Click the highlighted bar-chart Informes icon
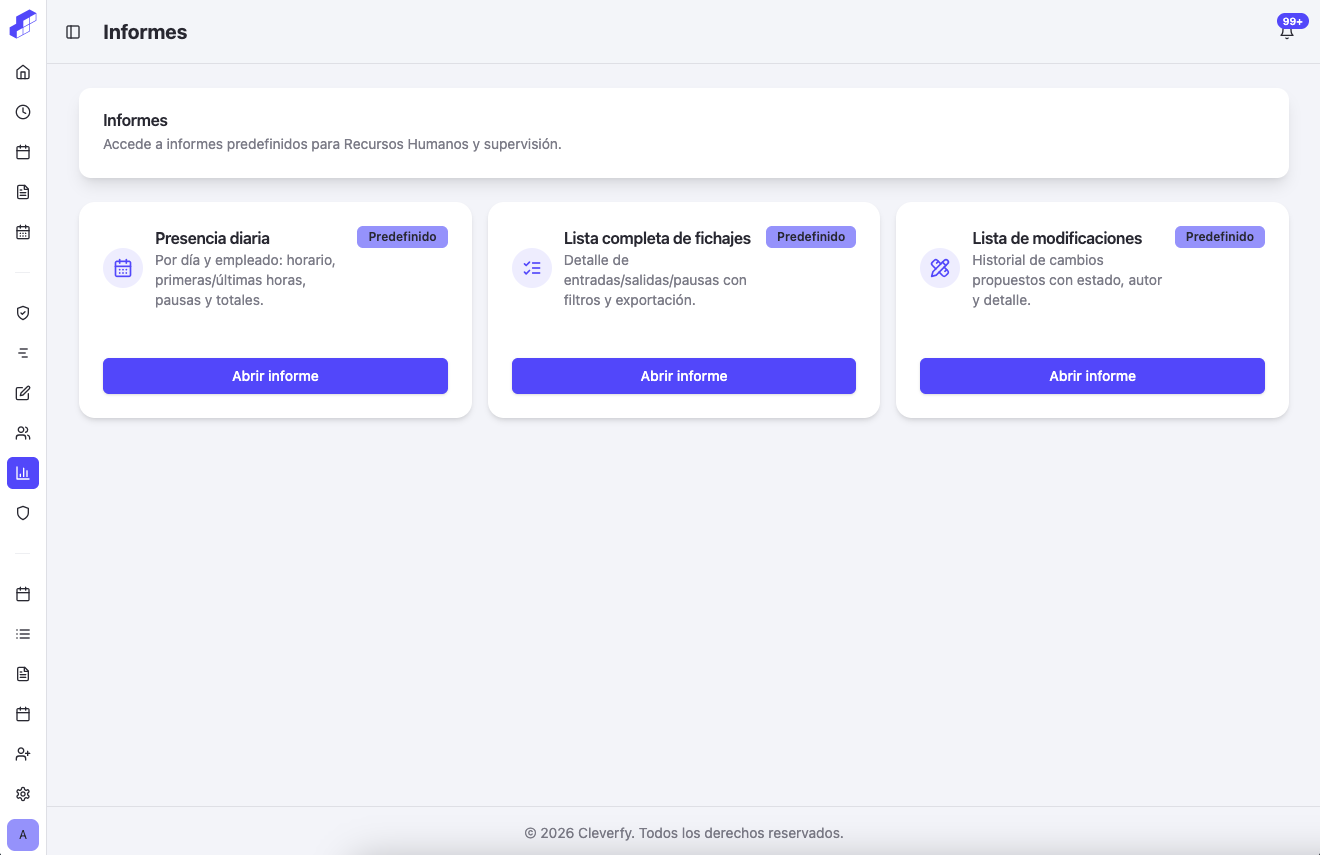1320x855 pixels. 22,473
